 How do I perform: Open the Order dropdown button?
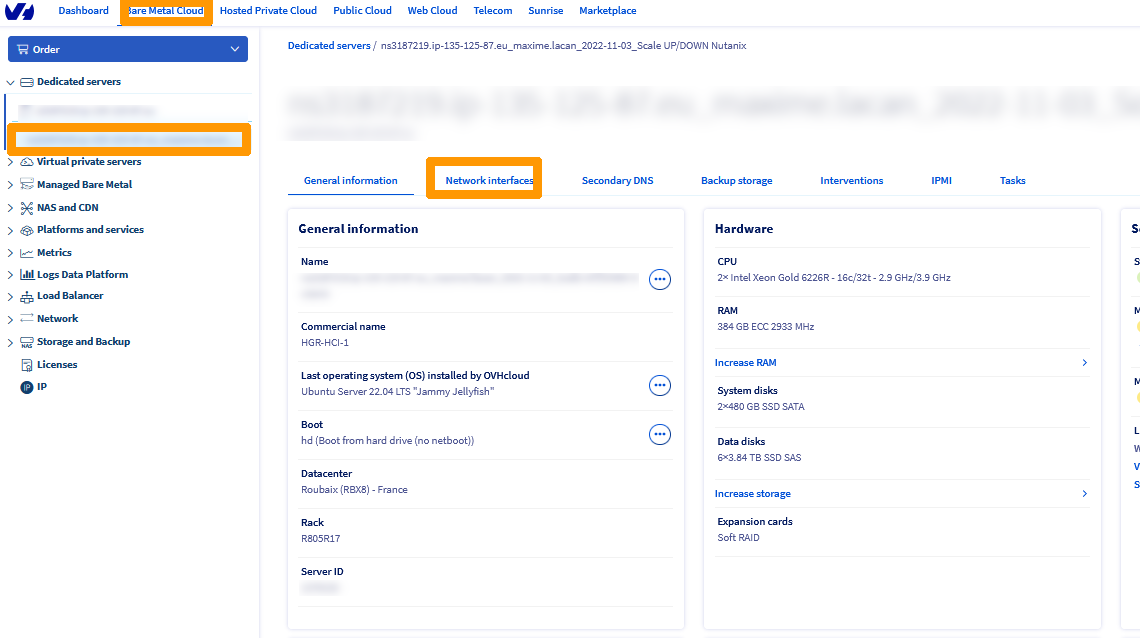[127, 49]
